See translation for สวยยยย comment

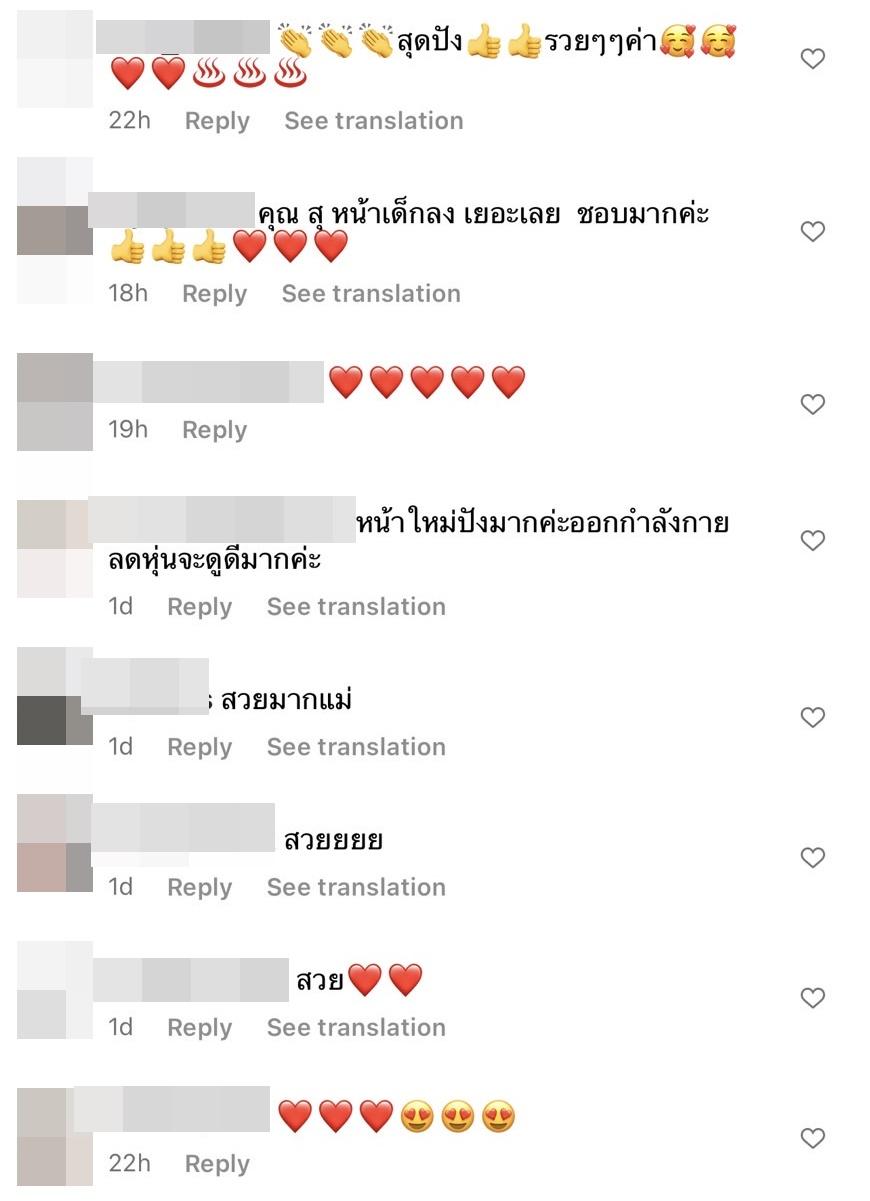point(356,887)
